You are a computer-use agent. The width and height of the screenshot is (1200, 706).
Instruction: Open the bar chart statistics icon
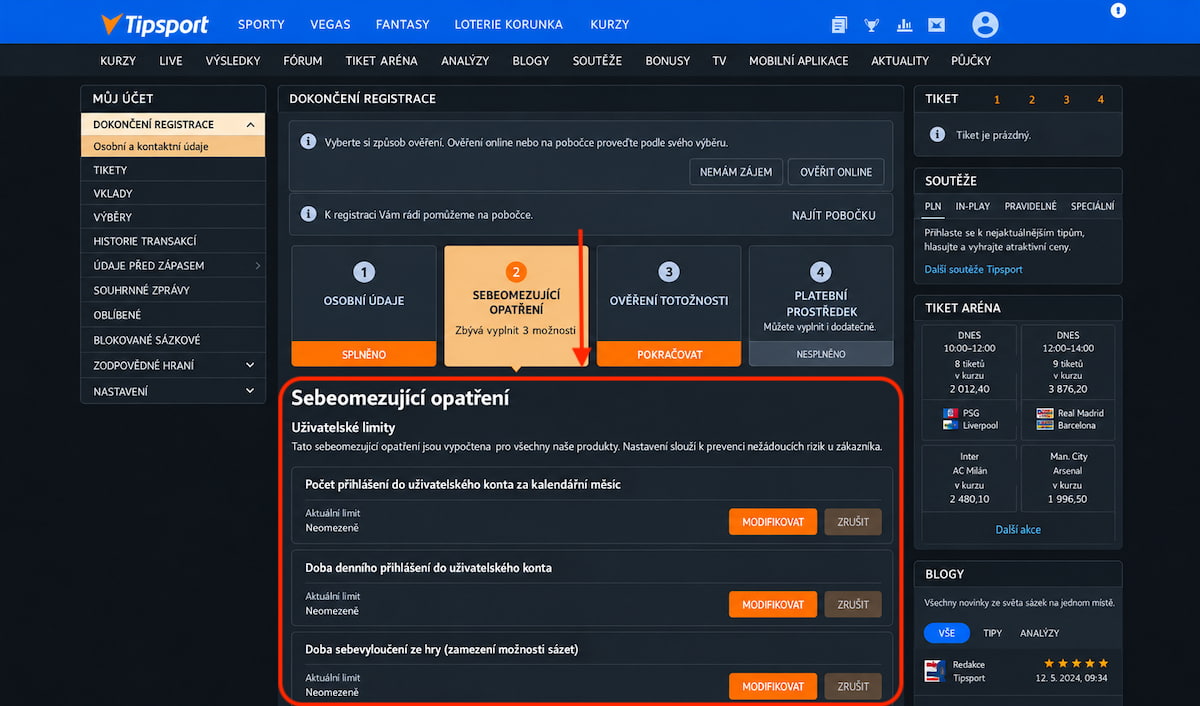click(x=904, y=25)
